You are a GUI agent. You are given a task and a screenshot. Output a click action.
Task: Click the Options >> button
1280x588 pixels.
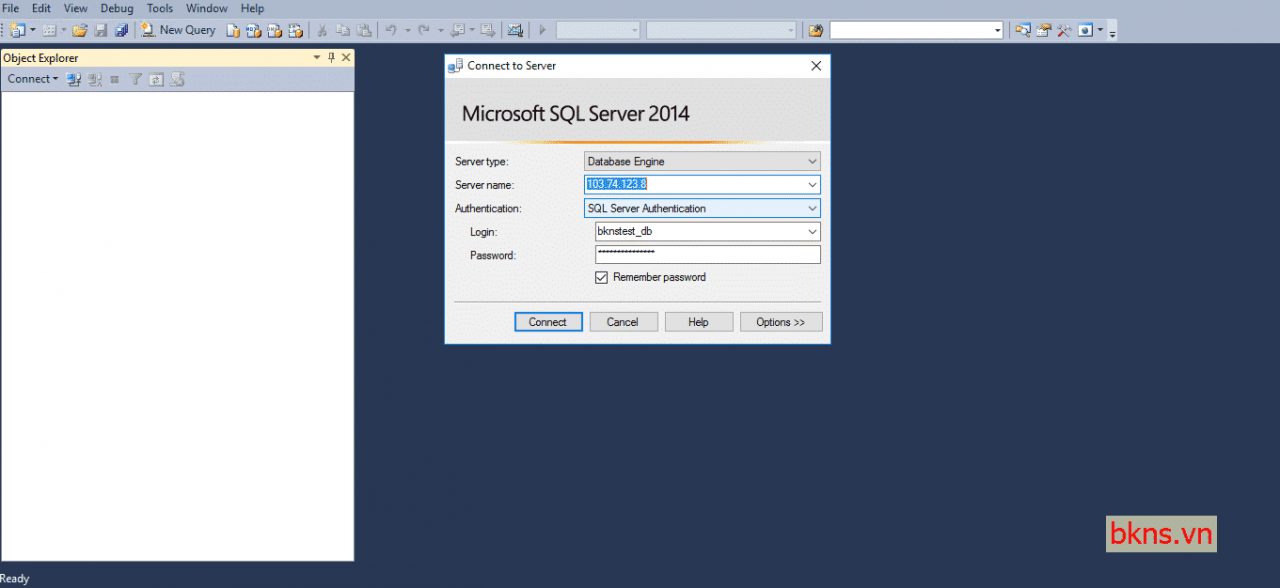pyautogui.click(x=781, y=322)
